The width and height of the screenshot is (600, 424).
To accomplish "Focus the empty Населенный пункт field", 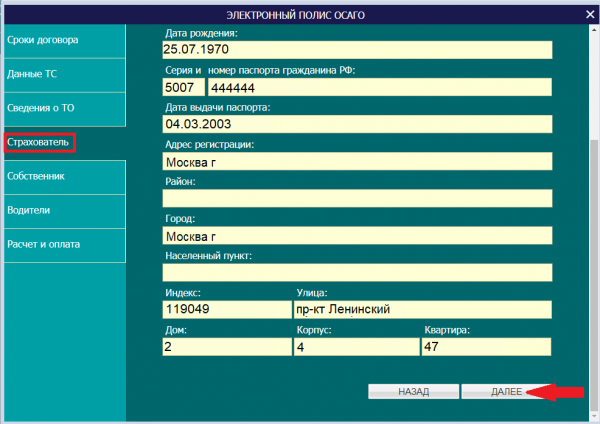I will (x=357, y=272).
